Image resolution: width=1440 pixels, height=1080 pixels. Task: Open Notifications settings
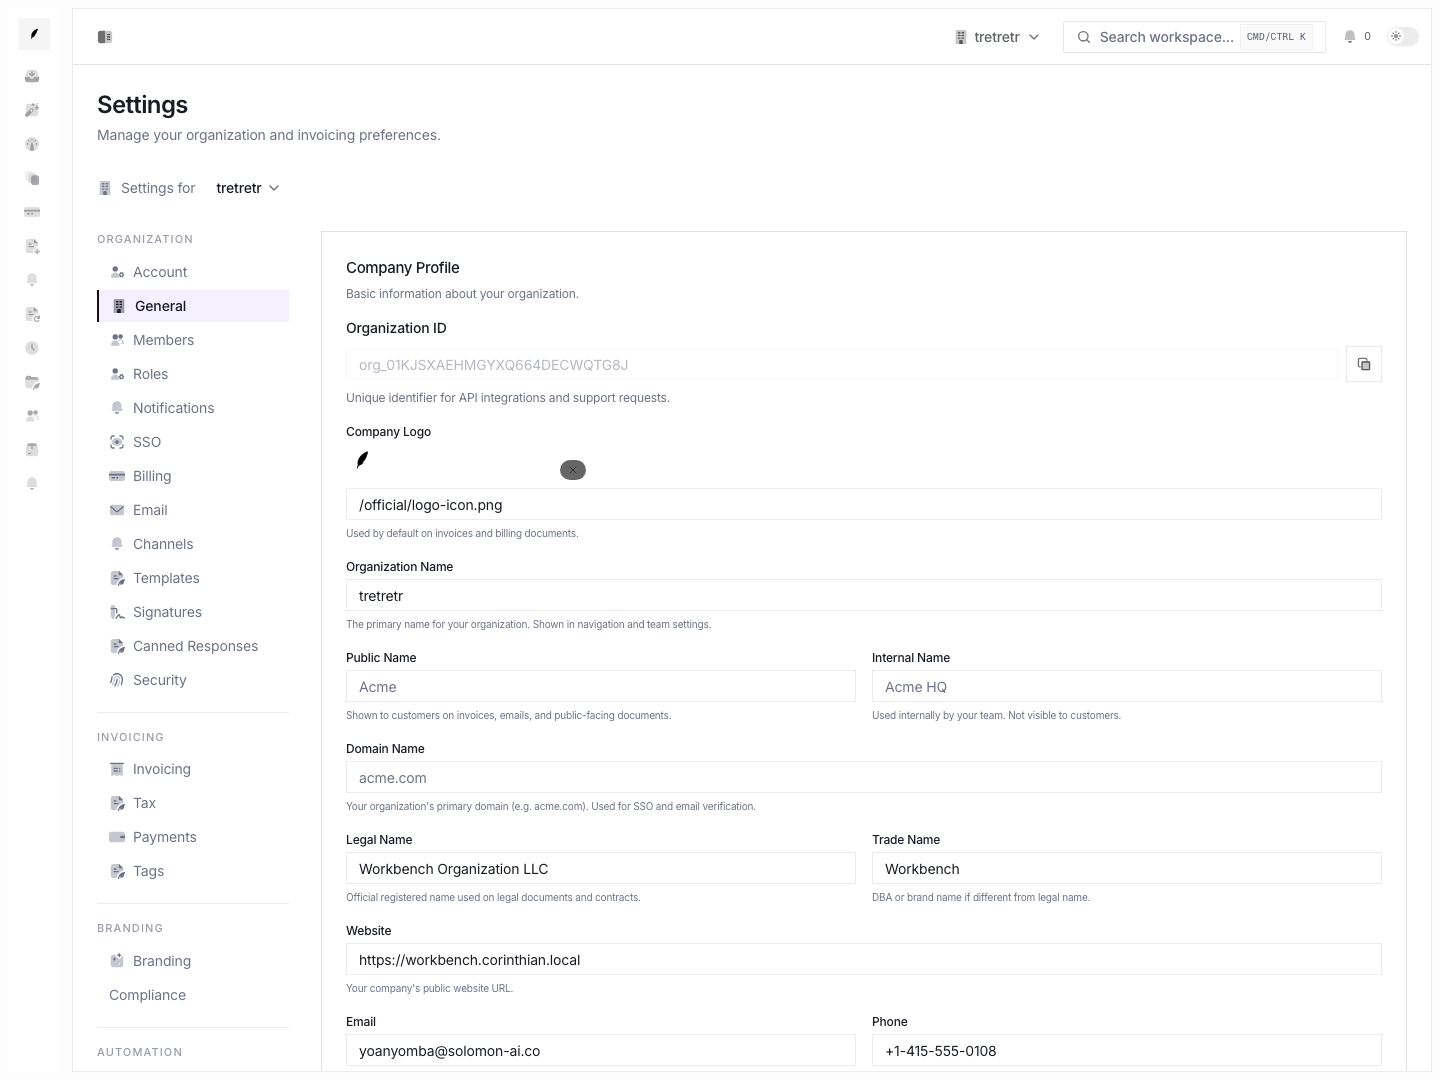[193, 408]
